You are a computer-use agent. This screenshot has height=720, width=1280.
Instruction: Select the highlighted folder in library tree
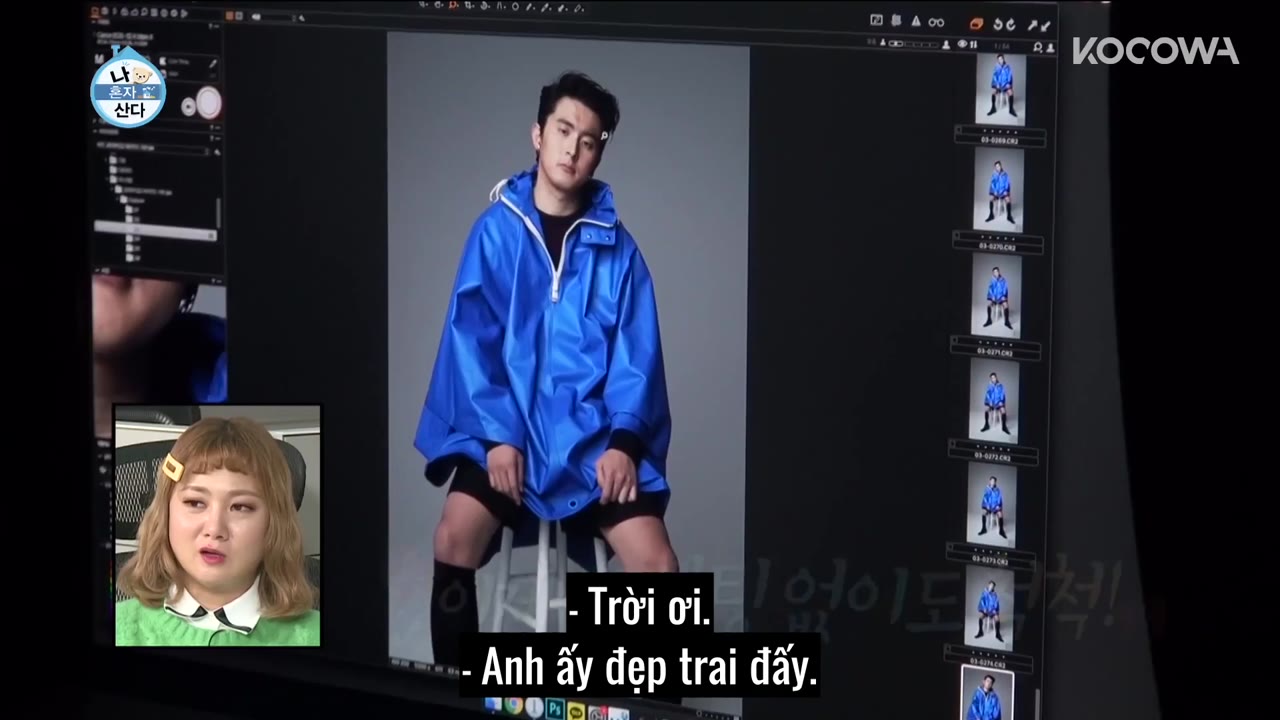point(155,231)
